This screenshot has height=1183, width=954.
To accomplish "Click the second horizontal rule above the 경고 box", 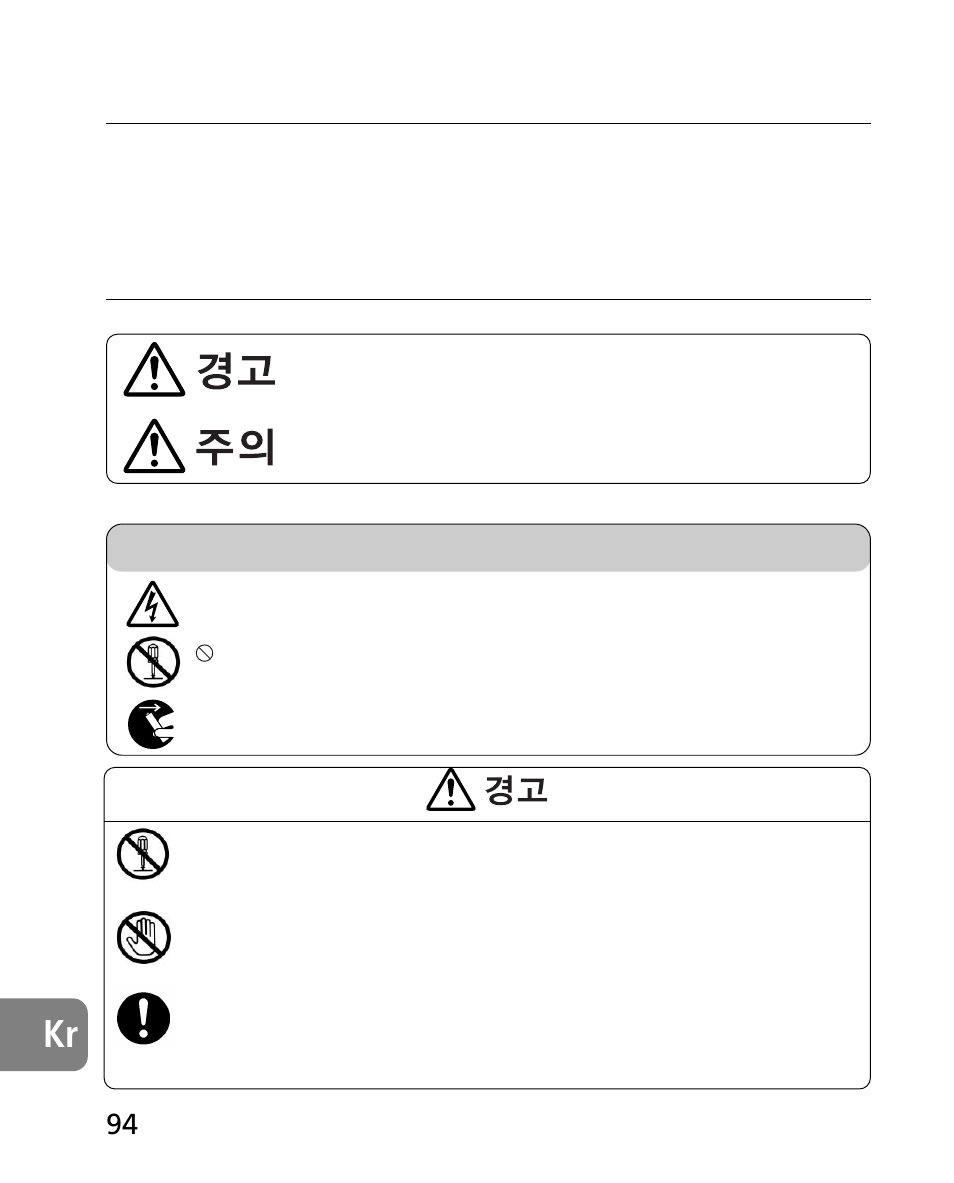I will [488, 299].
